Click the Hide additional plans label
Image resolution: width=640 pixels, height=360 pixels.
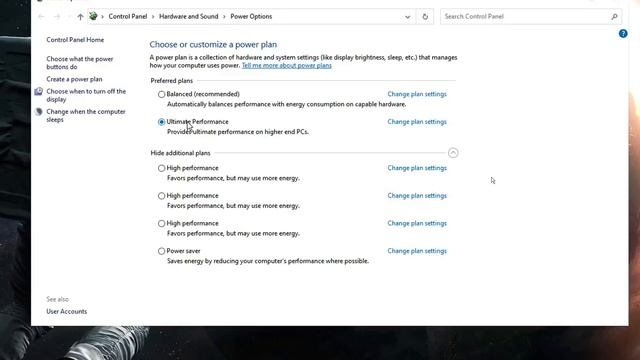tap(180, 153)
